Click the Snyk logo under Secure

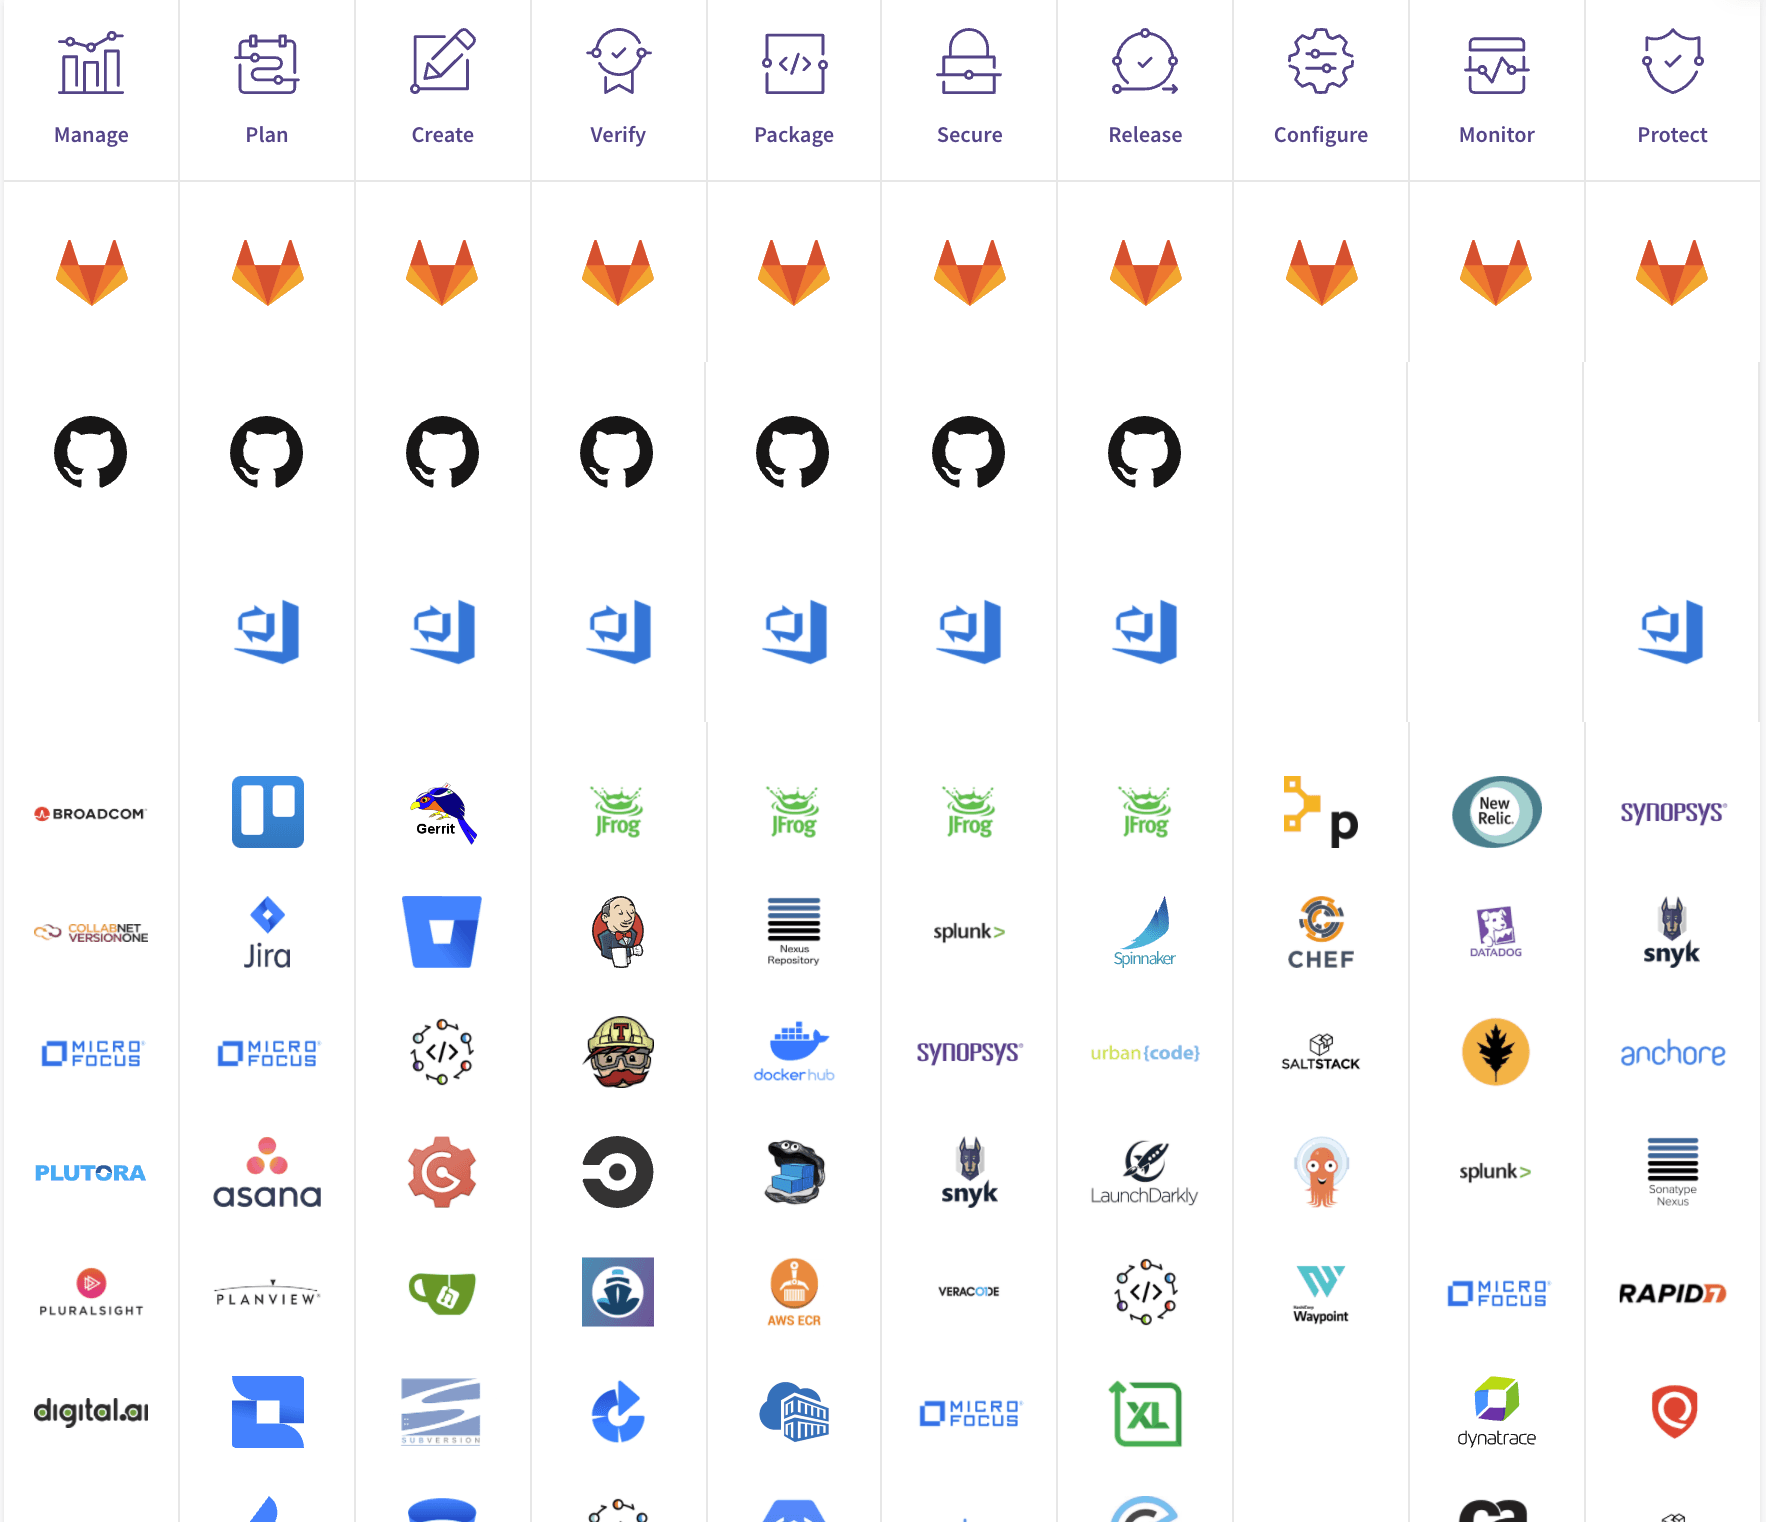pyautogui.click(x=969, y=1172)
